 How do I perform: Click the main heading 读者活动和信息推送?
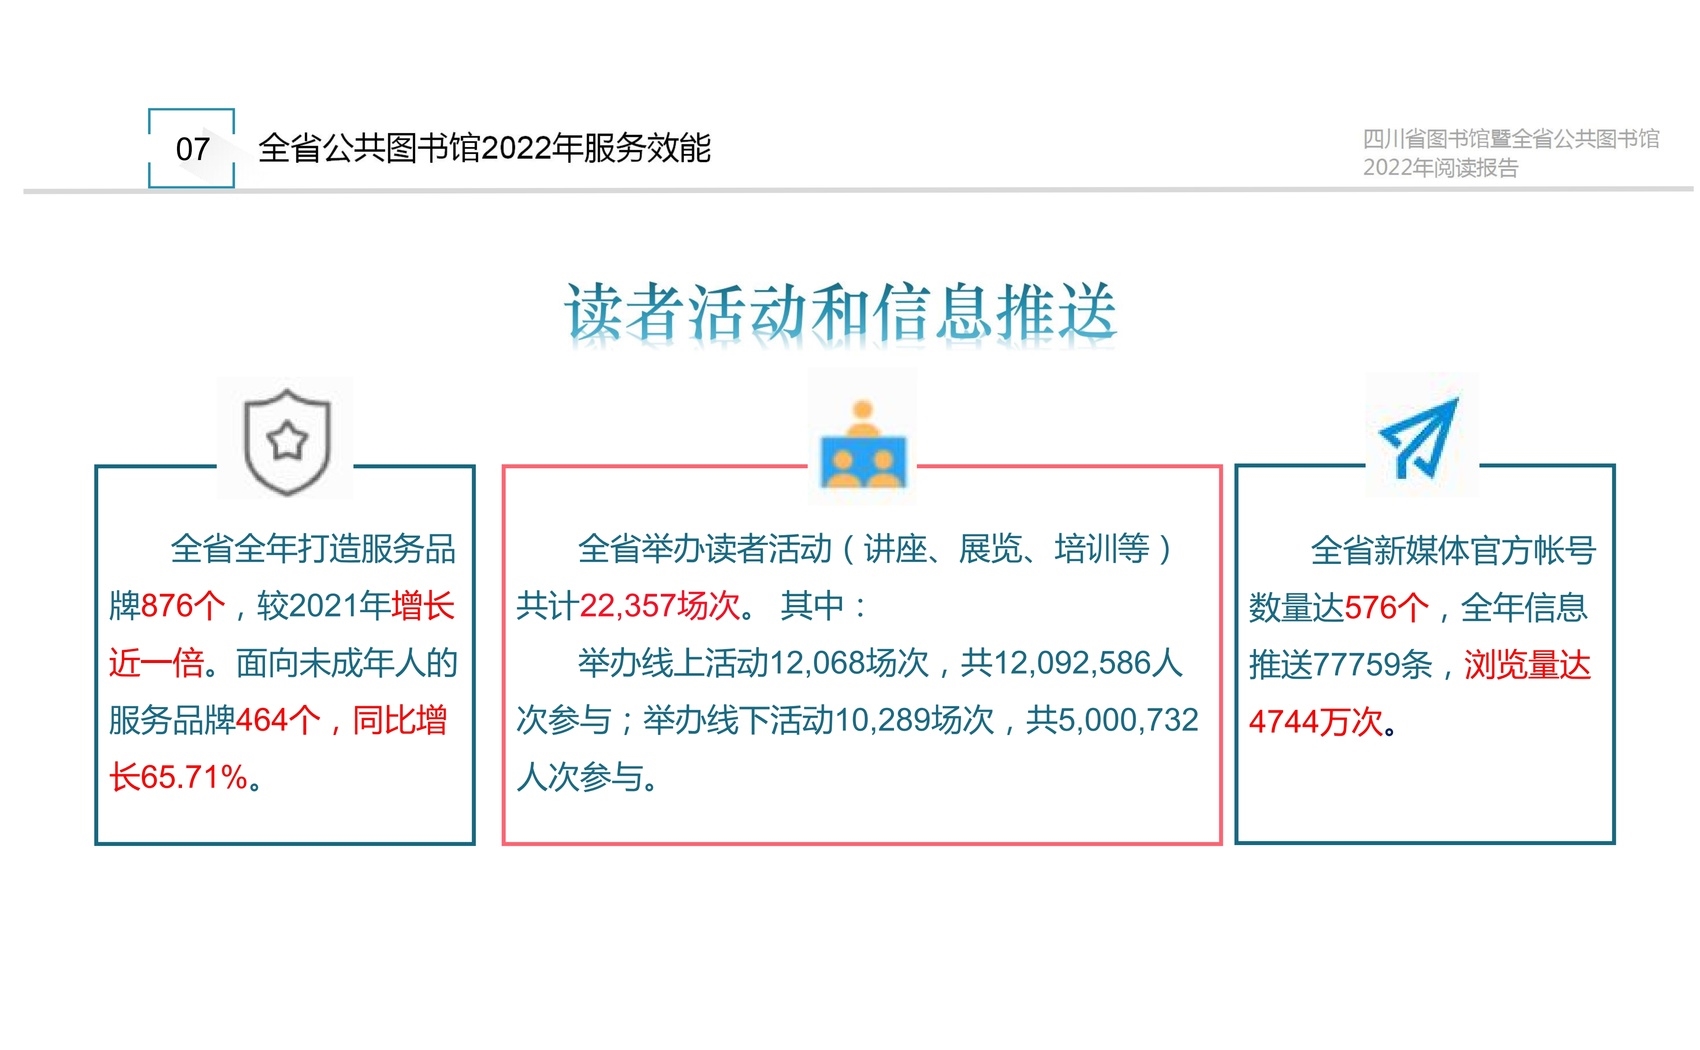840,312
